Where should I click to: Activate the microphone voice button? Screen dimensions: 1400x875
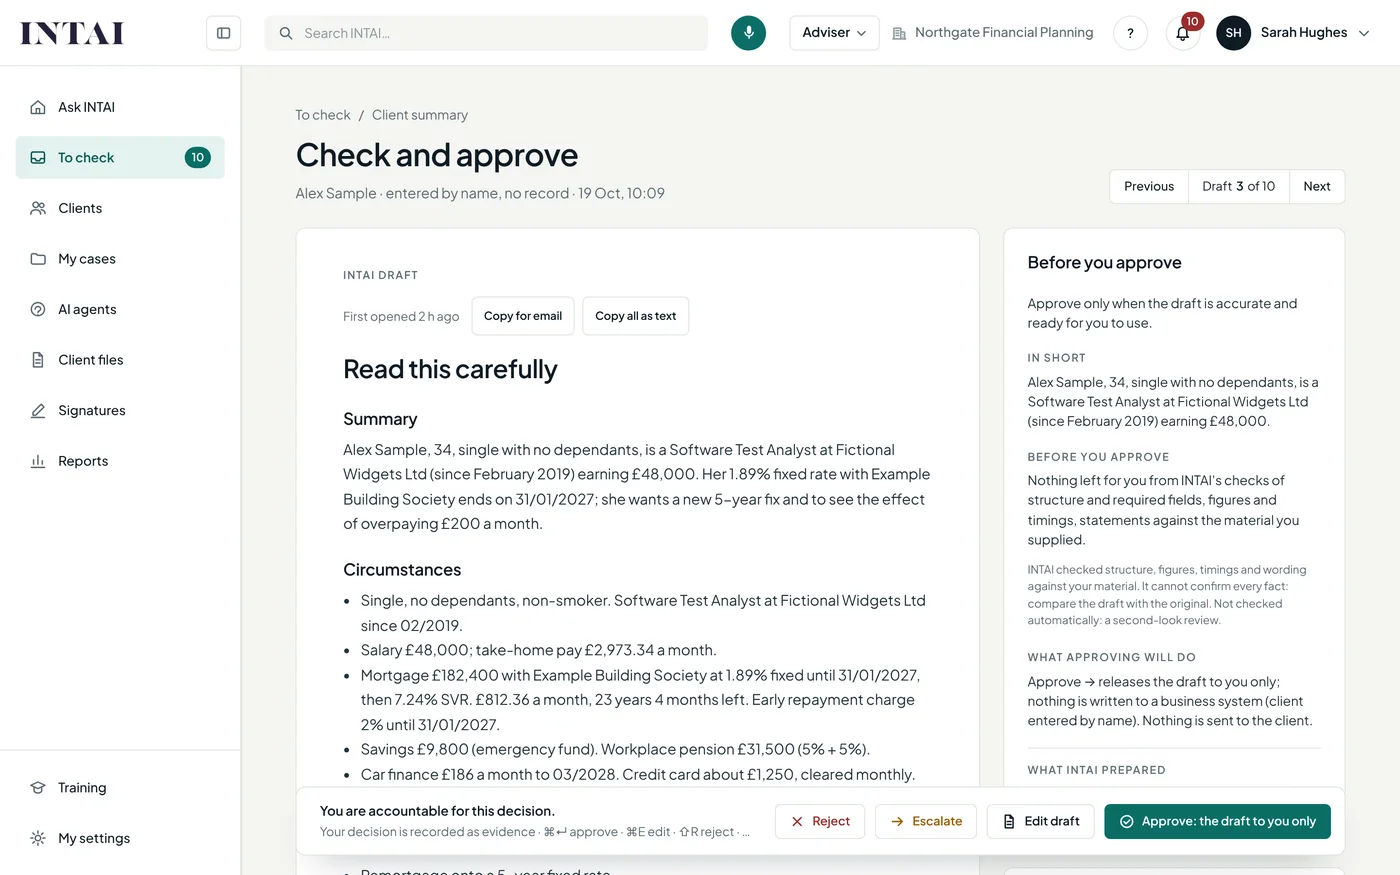click(748, 33)
